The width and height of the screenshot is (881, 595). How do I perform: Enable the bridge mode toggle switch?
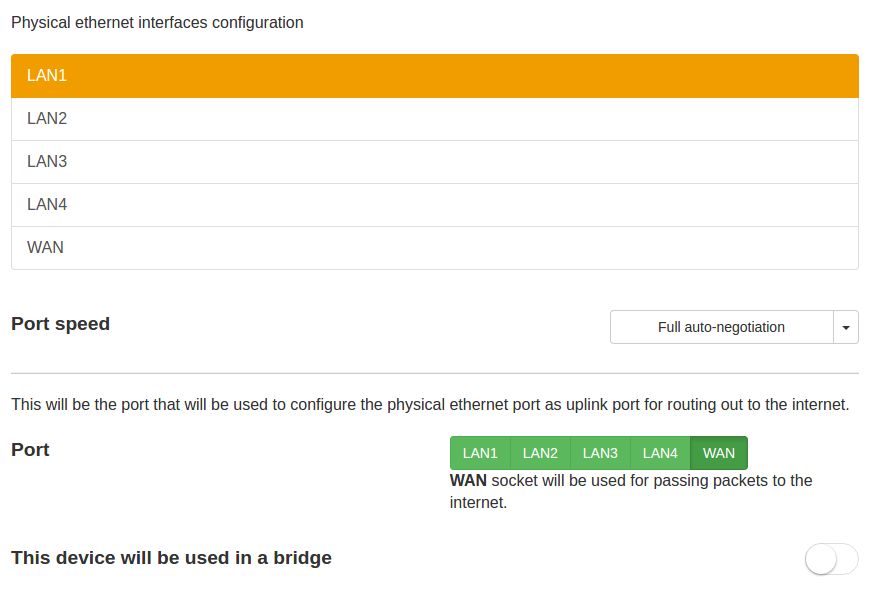(831, 559)
